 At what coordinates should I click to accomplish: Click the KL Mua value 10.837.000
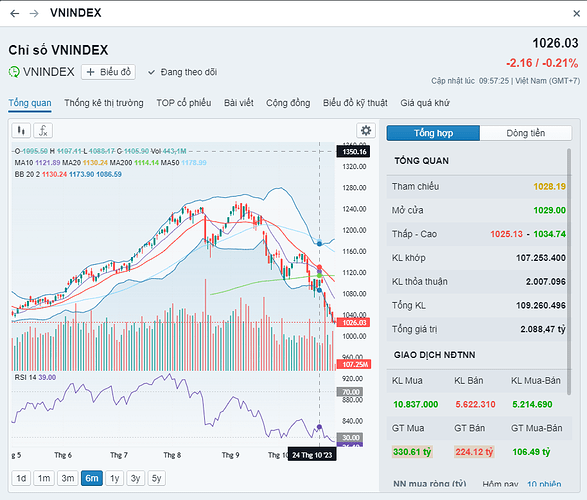coord(416,404)
